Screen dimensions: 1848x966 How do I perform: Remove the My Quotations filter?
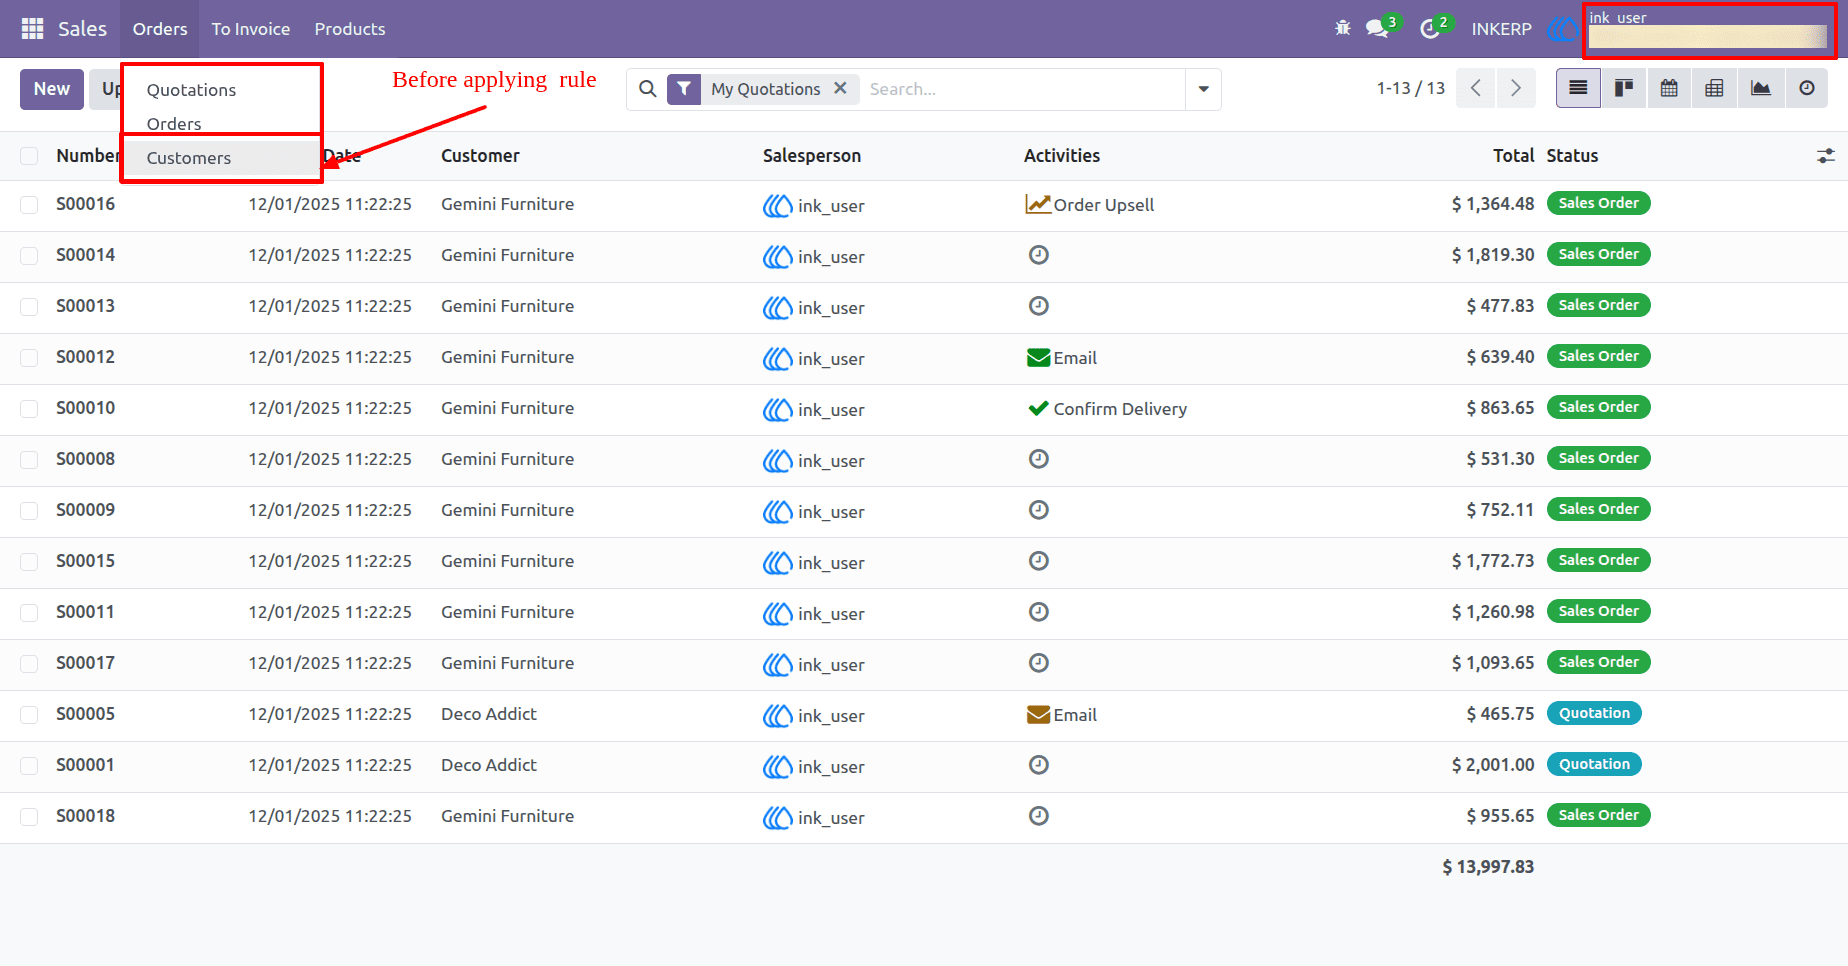841,88
